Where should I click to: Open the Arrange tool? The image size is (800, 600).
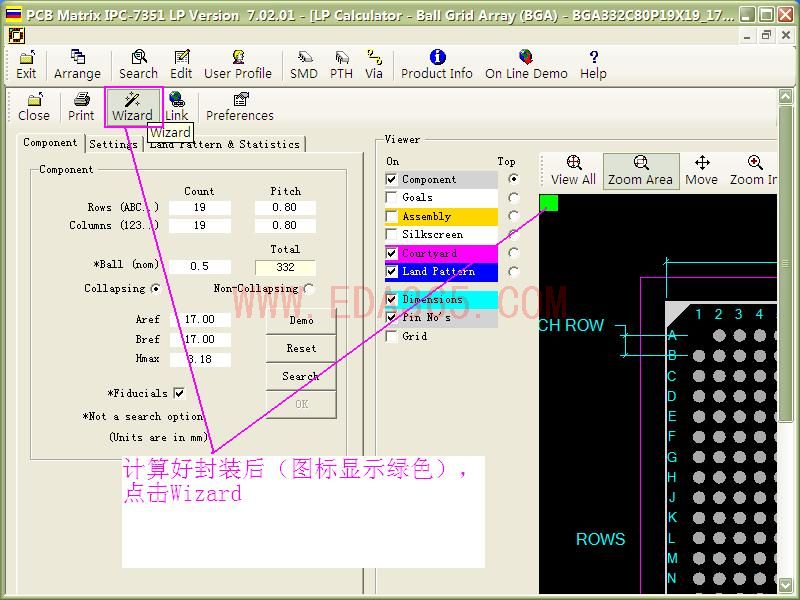pos(78,65)
